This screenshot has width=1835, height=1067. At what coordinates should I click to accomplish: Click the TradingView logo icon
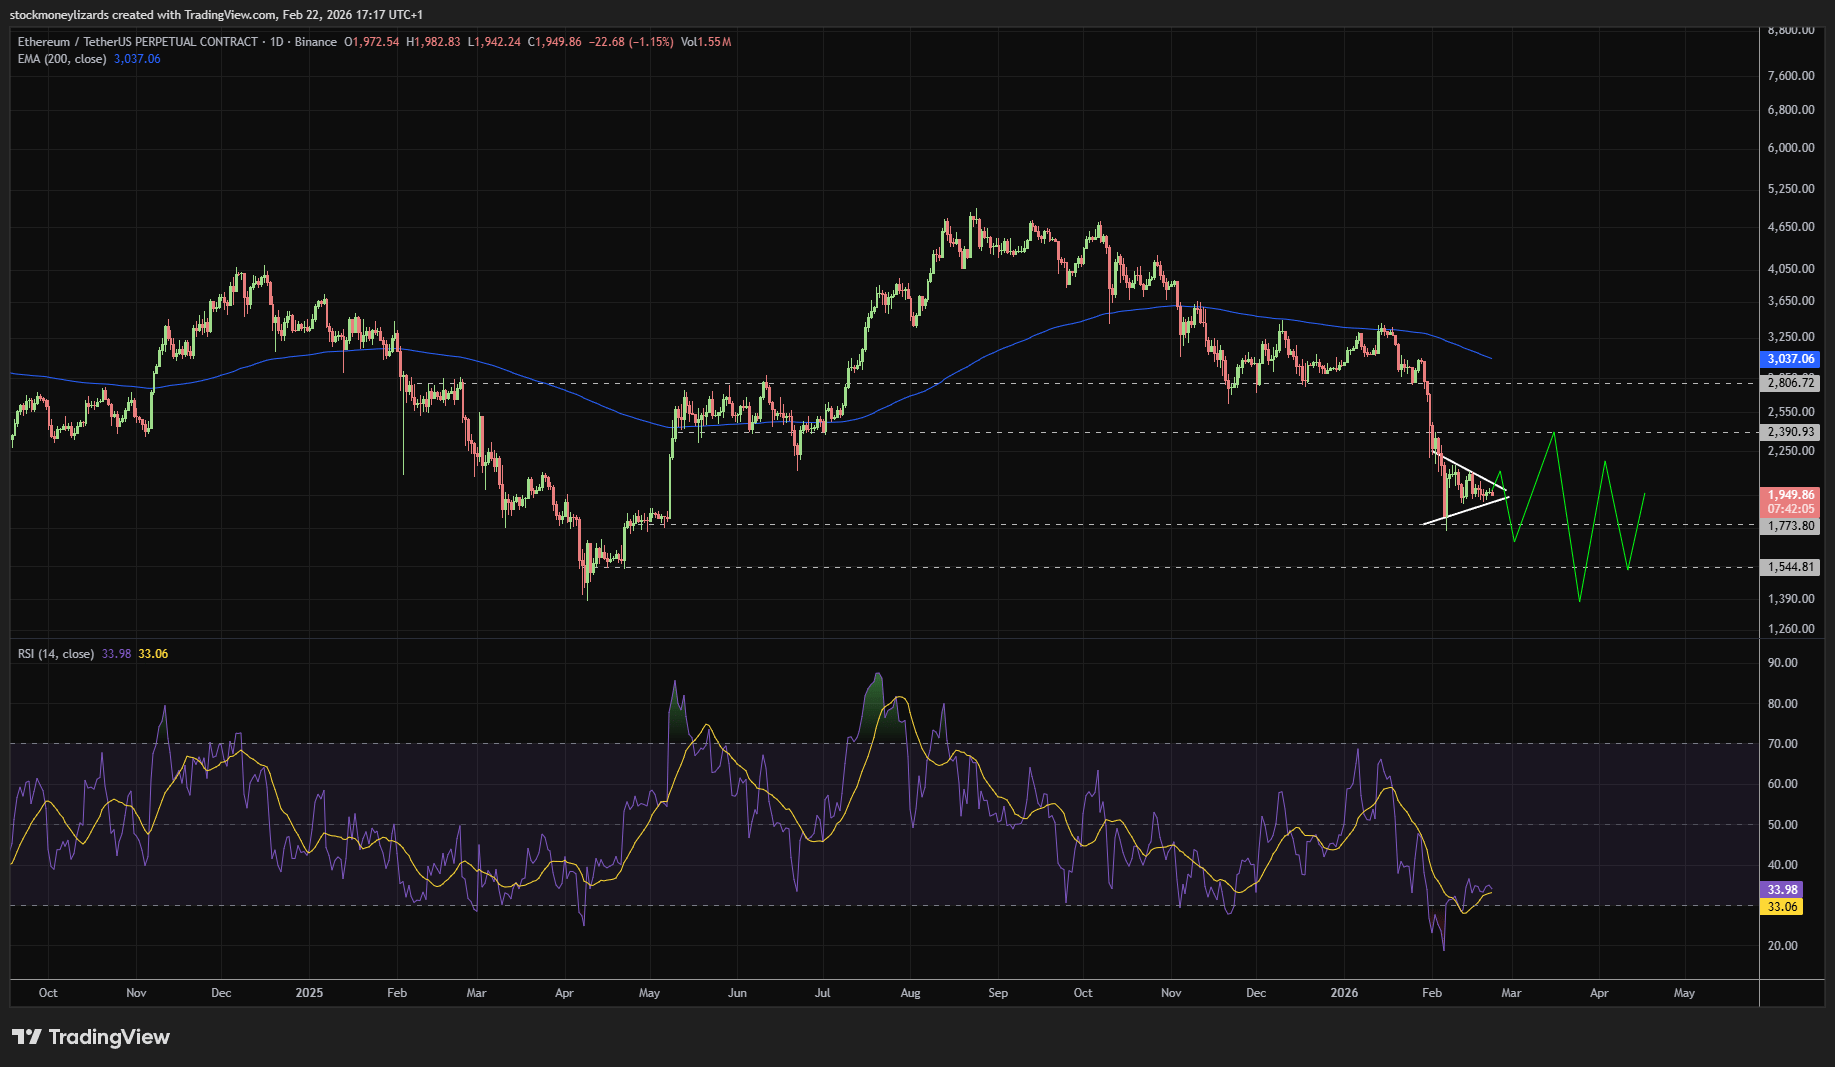coord(27,1037)
